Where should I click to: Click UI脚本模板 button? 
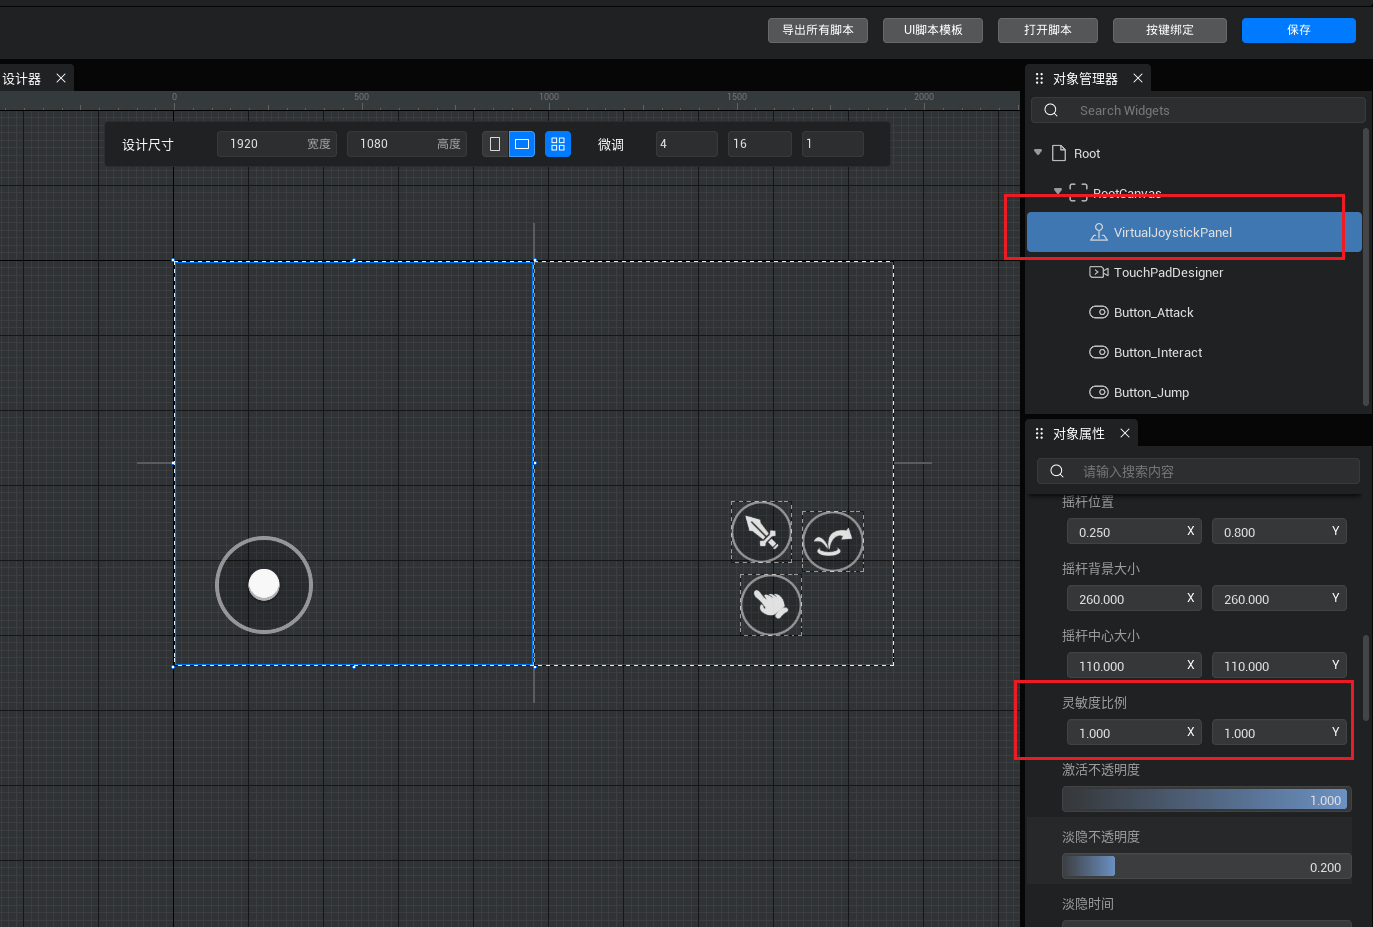[933, 30]
